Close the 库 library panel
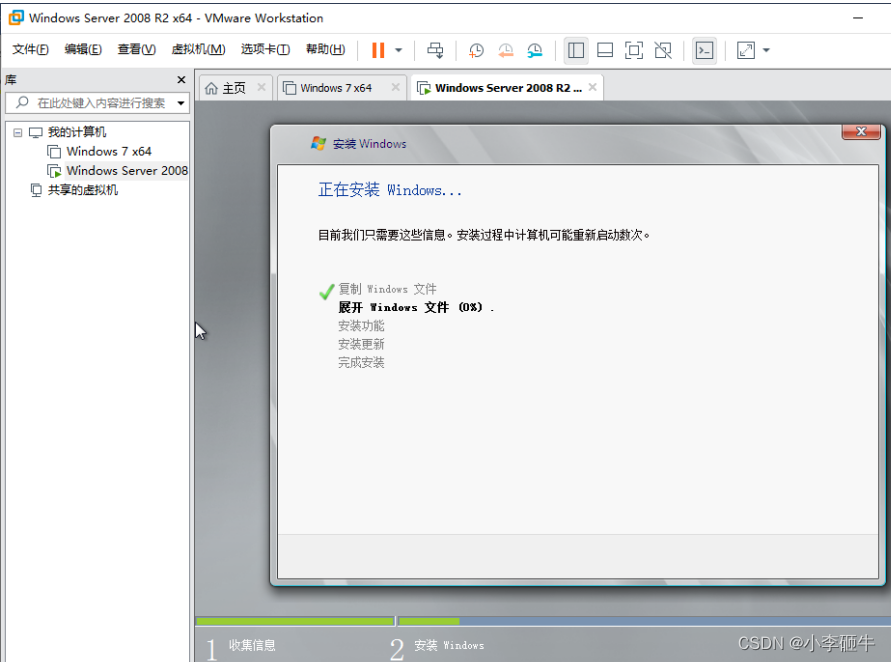Viewport: 891px width, 662px height. click(181, 80)
